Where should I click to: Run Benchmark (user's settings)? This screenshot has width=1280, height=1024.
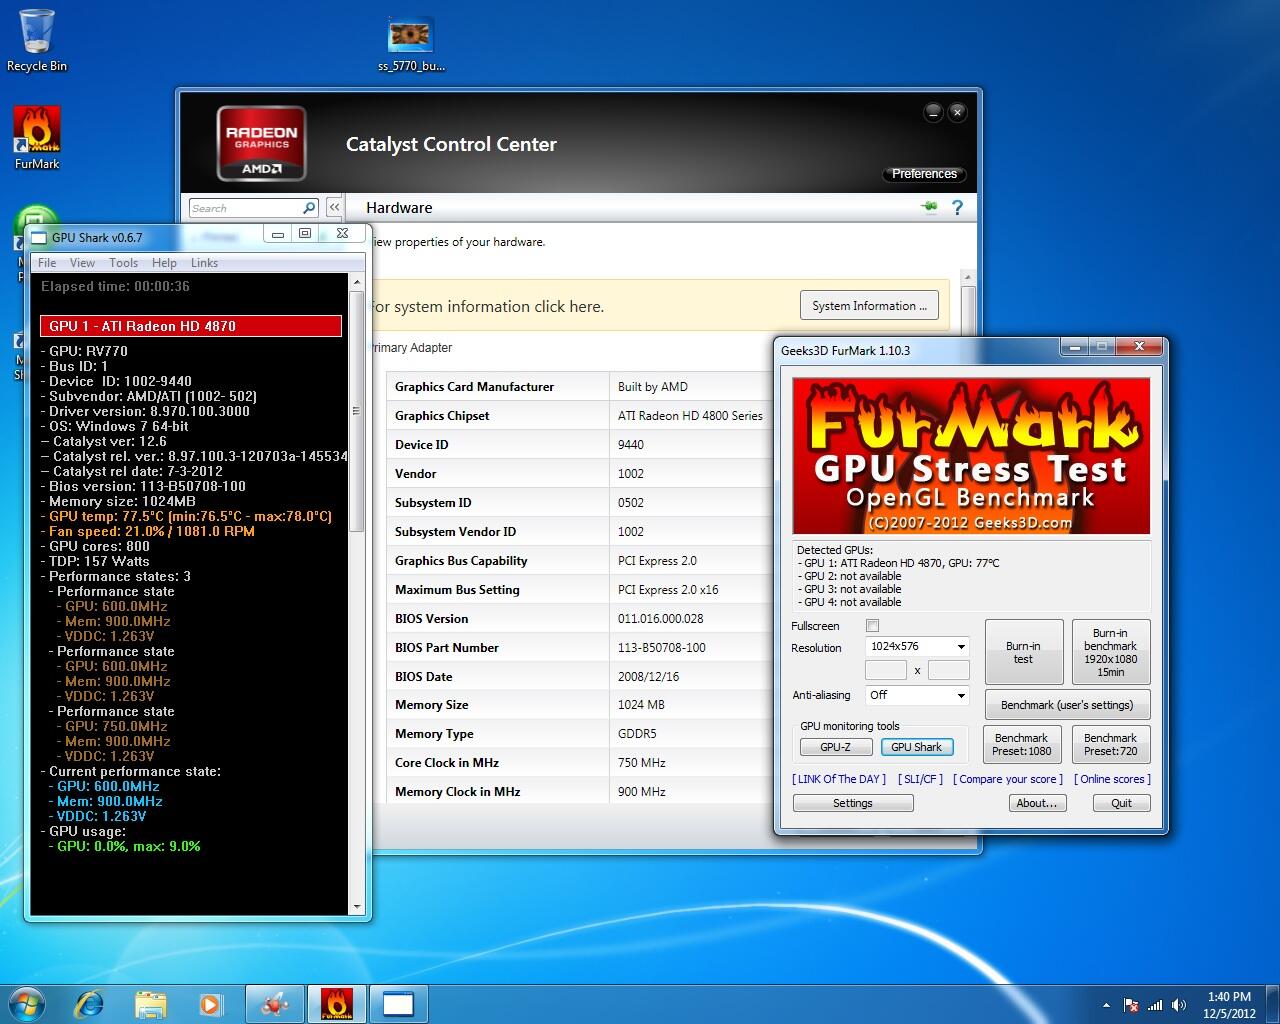coord(1067,705)
